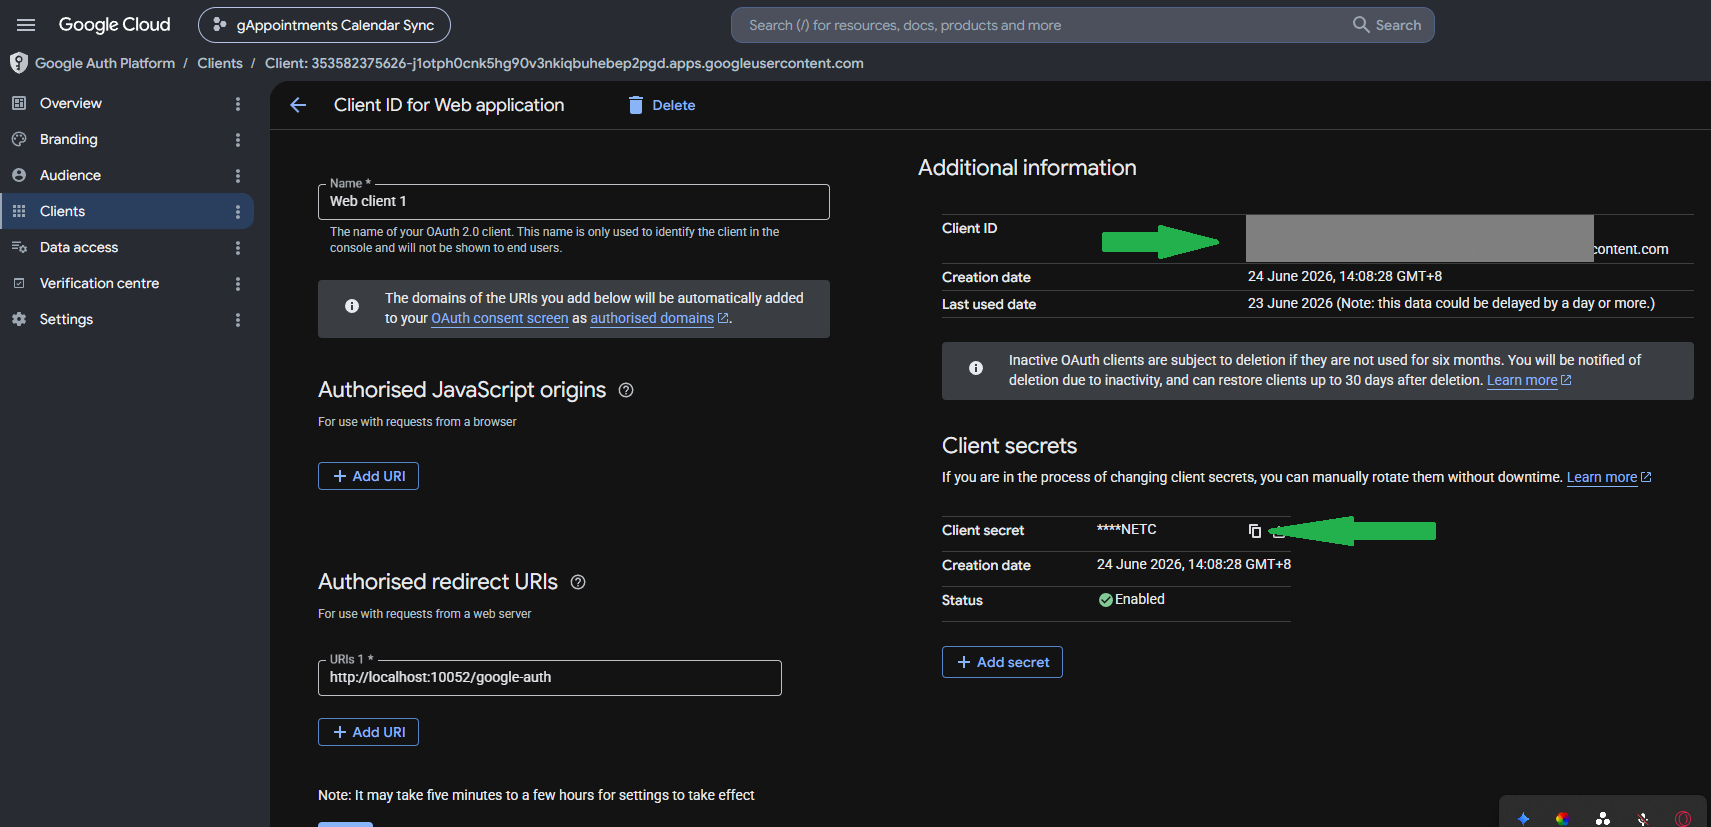Open the OAuth consent screen link
1711x827 pixels.
(500, 318)
